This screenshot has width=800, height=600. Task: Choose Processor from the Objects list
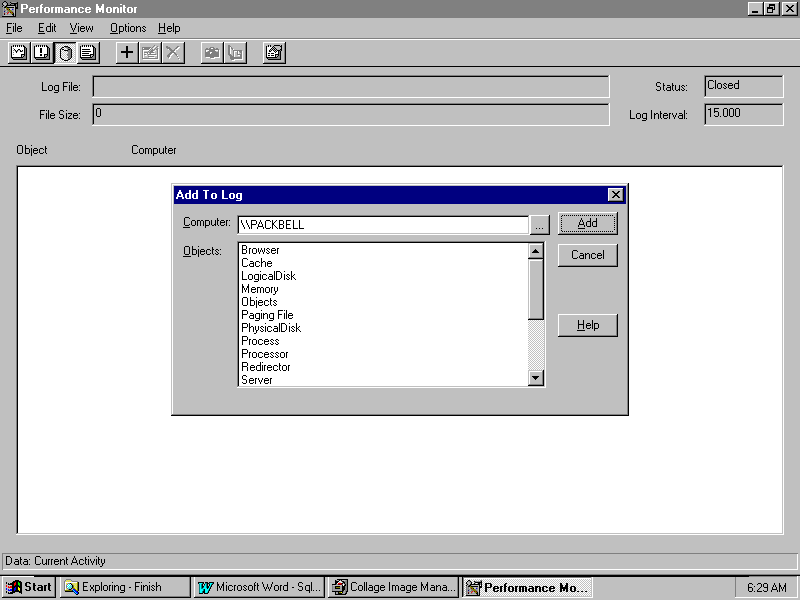pyautogui.click(x=265, y=354)
